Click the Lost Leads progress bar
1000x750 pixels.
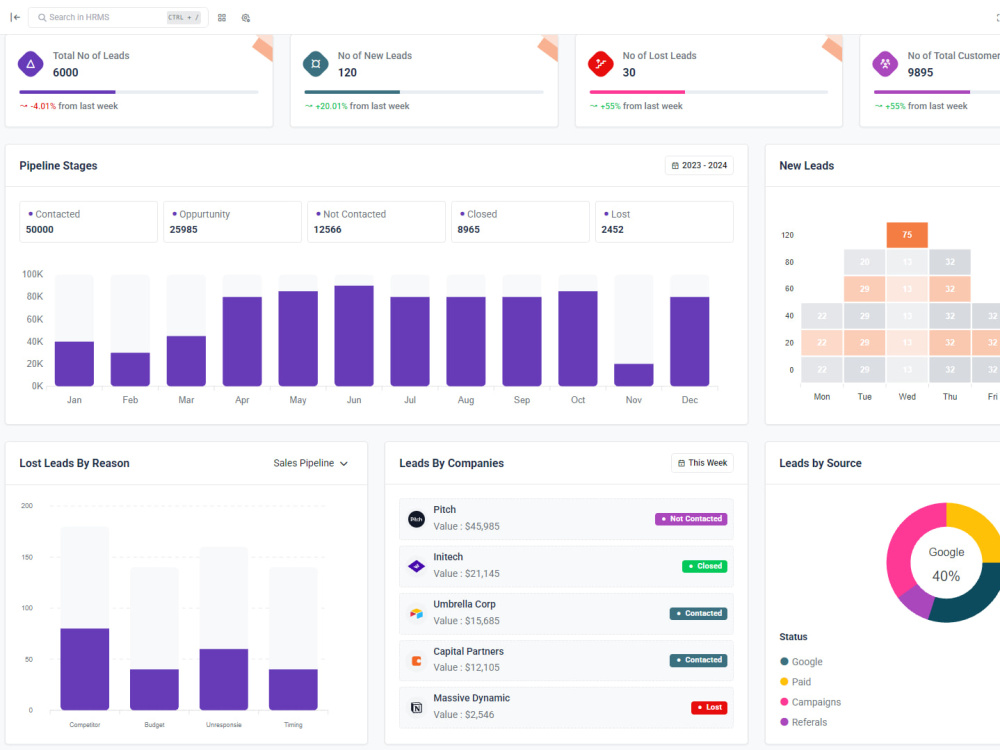(709, 92)
